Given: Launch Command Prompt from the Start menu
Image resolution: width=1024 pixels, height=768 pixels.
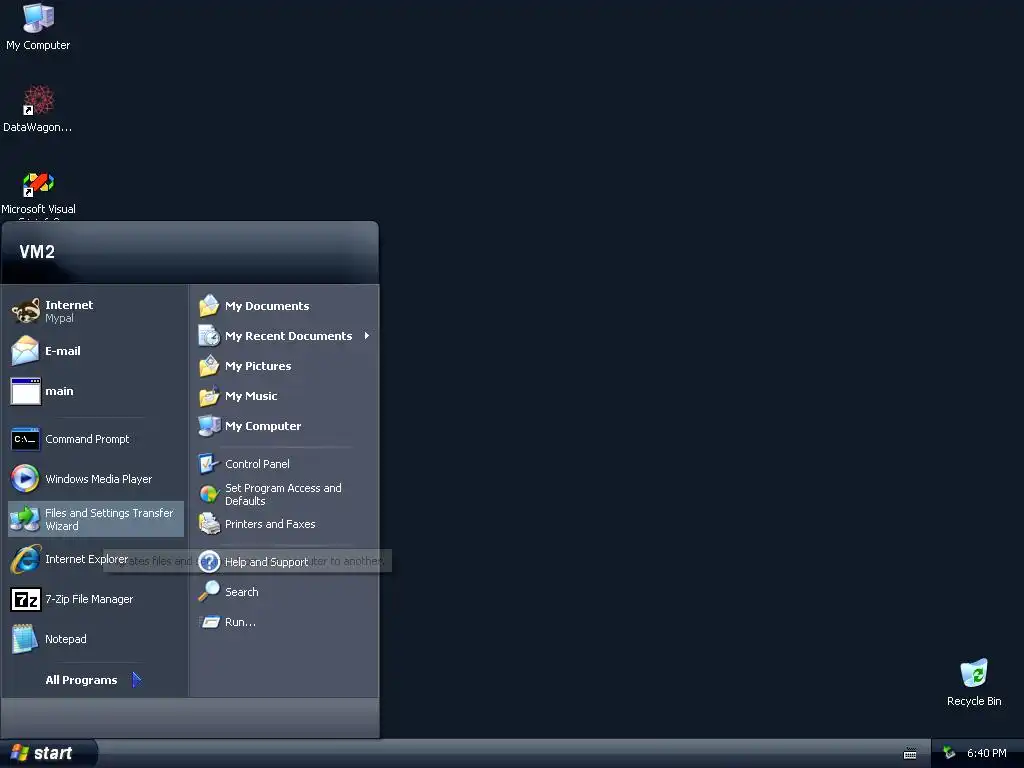Looking at the screenshot, I should pos(96,439).
